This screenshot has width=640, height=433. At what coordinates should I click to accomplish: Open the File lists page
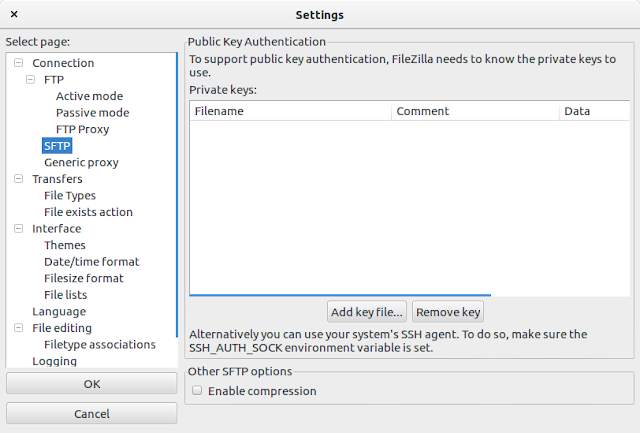(x=65, y=295)
